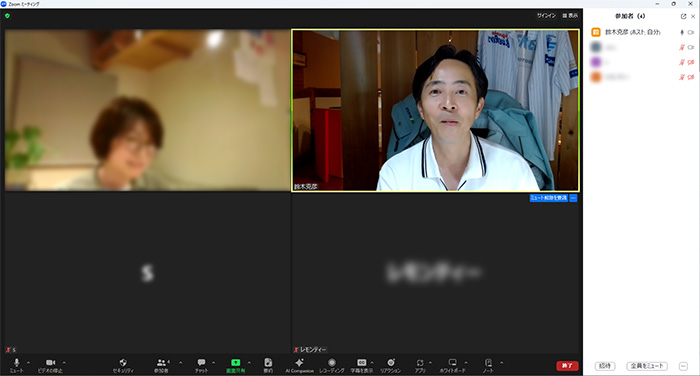Click 鈴木克彦 name label on video
The height and width of the screenshot is (376, 700).
(x=306, y=186)
